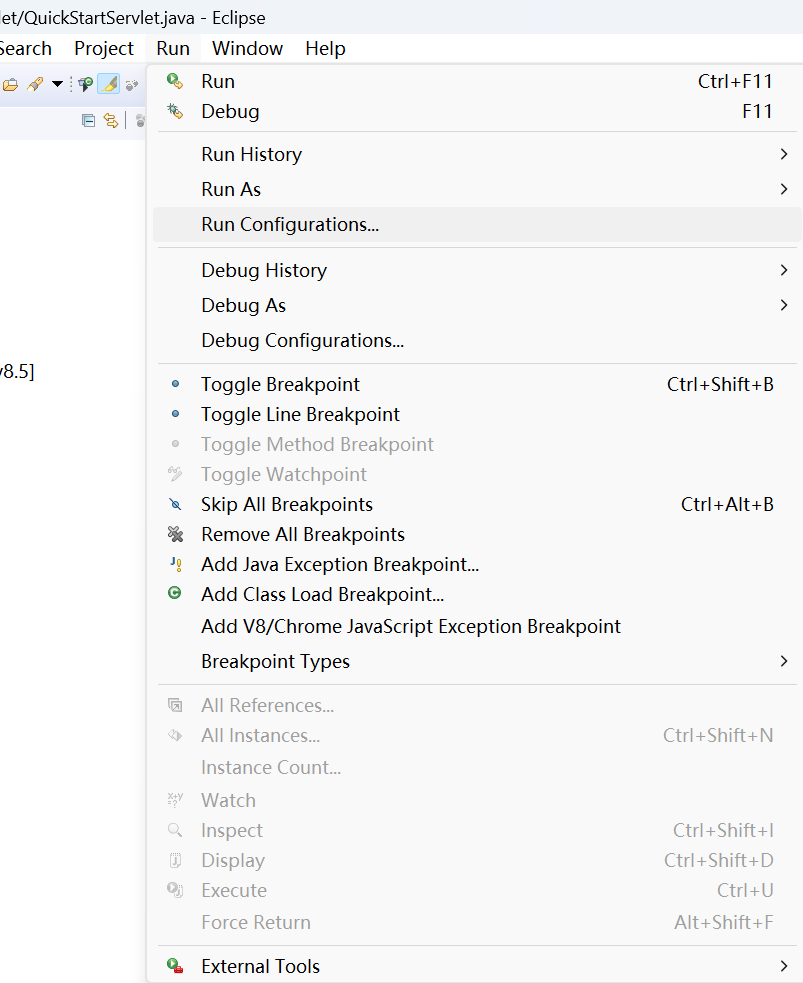Click the Add Java Exception Breakpoint icon

[175, 565]
